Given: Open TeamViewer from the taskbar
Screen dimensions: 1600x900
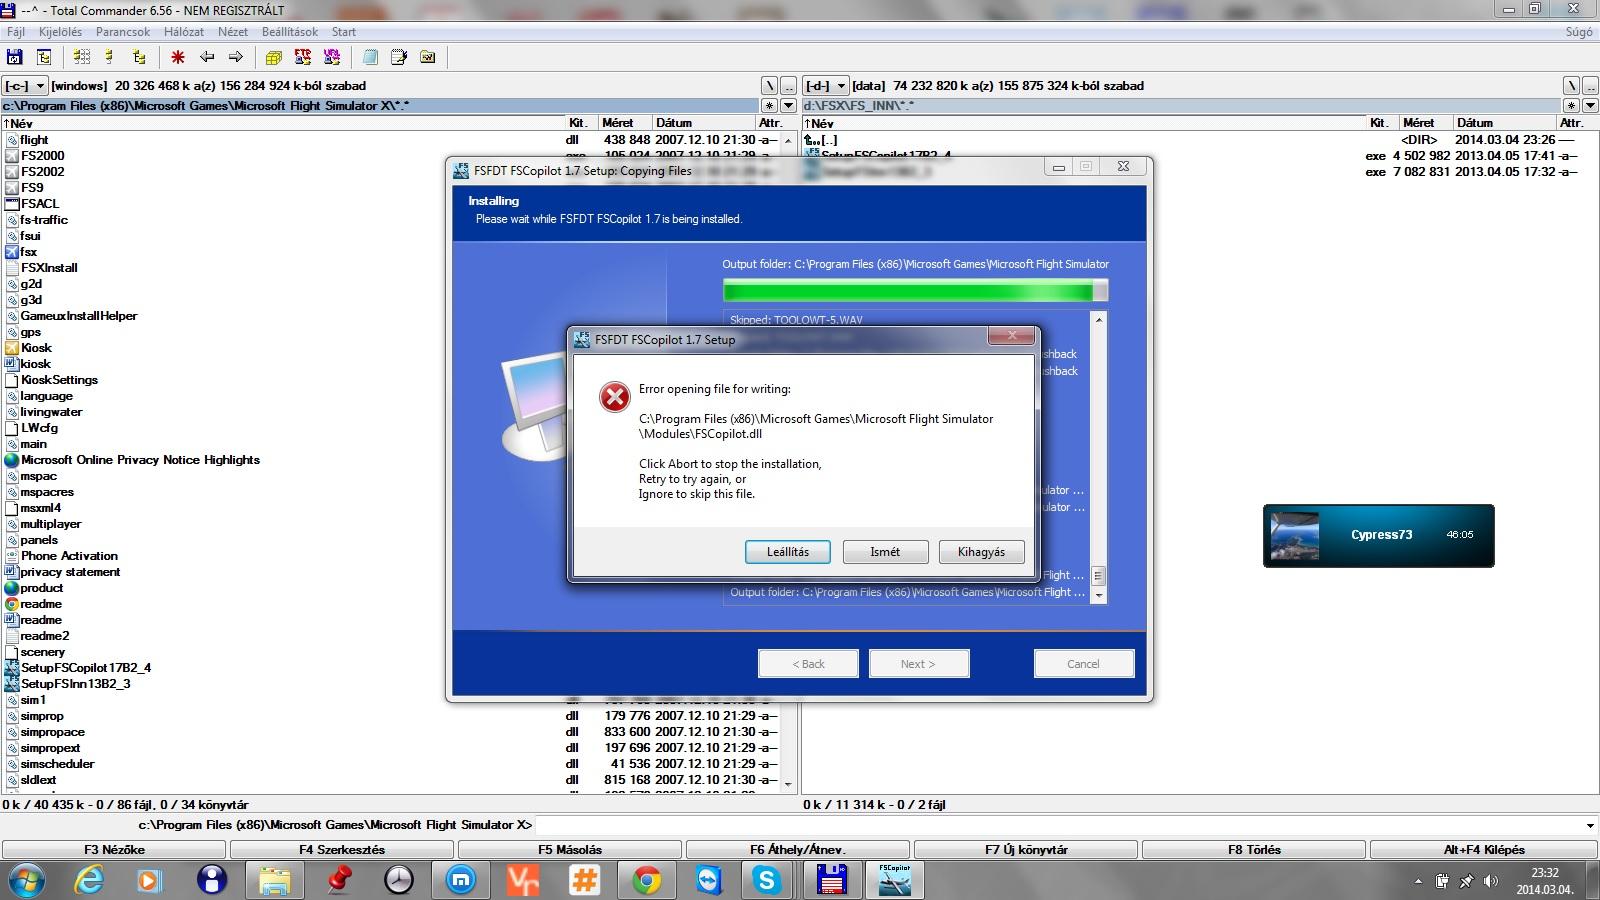Looking at the screenshot, I should click(709, 880).
